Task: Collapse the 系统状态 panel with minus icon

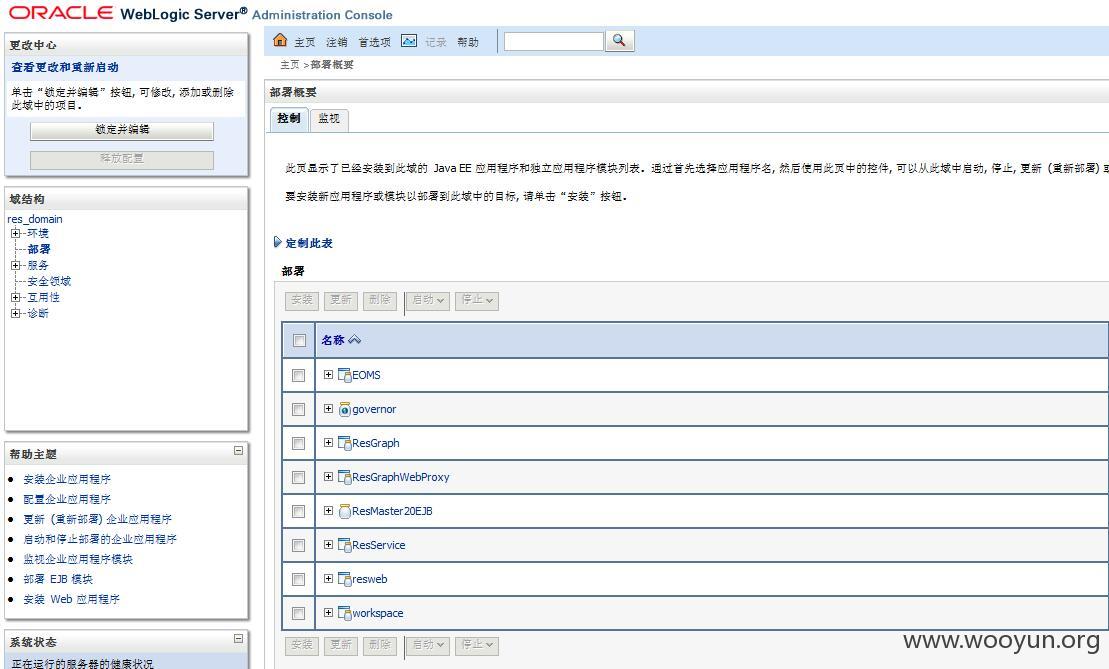Action: pos(238,639)
